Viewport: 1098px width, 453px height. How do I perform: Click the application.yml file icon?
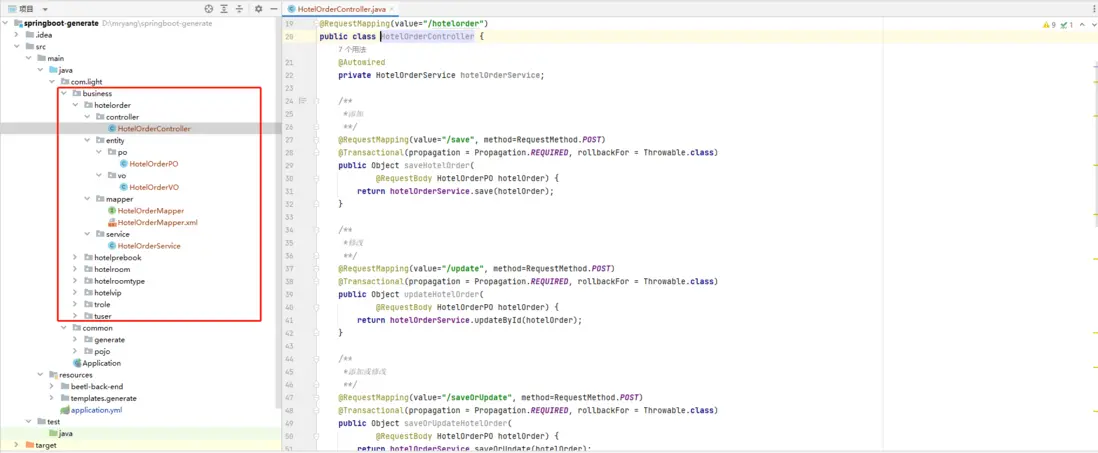(x=65, y=410)
